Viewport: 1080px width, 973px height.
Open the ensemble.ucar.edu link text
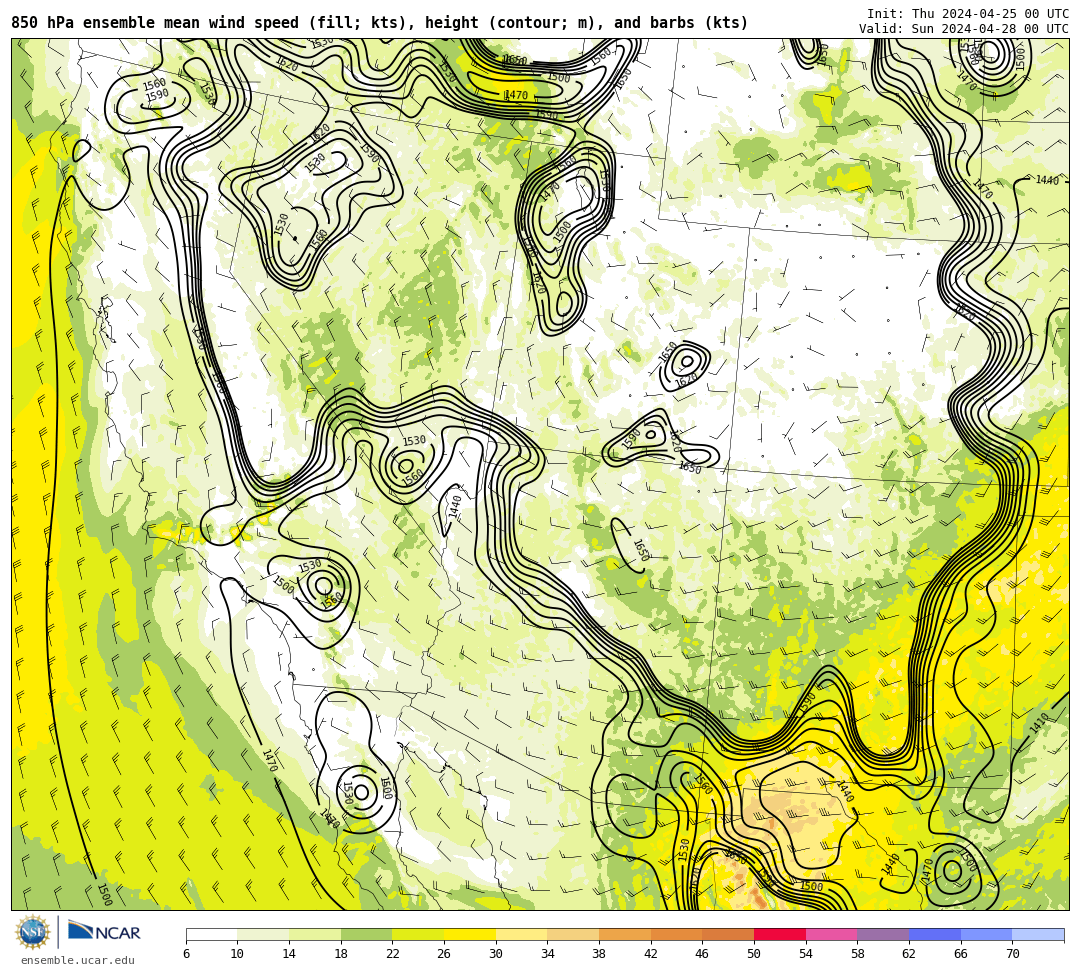tap(78, 960)
